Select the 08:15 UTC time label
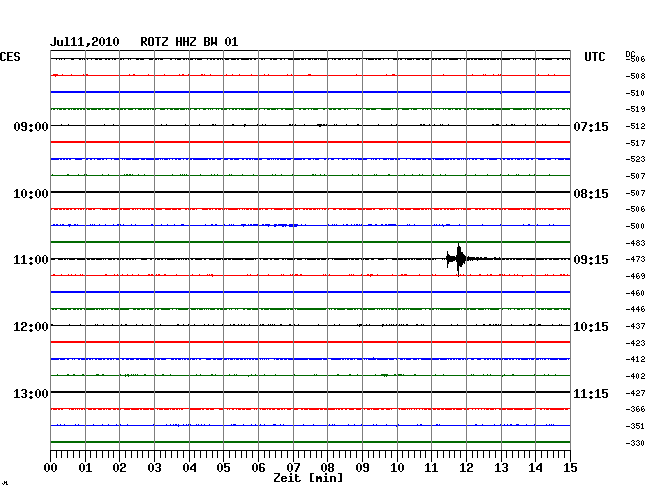The width and height of the screenshot is (650, 494). [591, 194]
